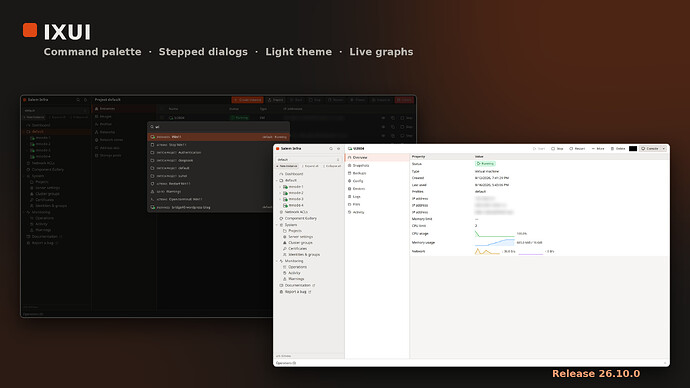Click Stop in light window toolbar
Image resolution: width=690 pixels, height=388 pixels.
coord(557,149)
